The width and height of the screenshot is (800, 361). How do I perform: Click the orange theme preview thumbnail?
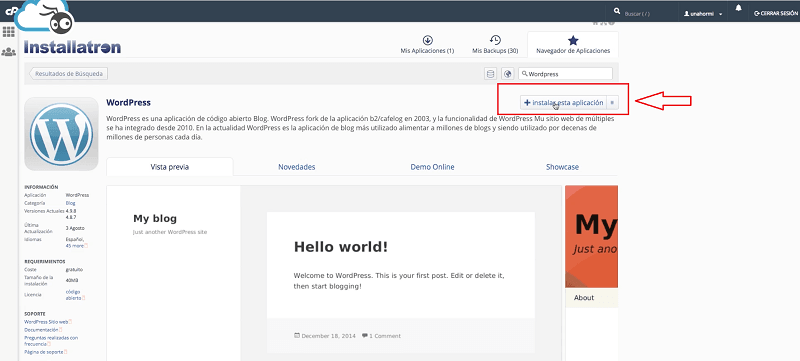coord(591,237)
